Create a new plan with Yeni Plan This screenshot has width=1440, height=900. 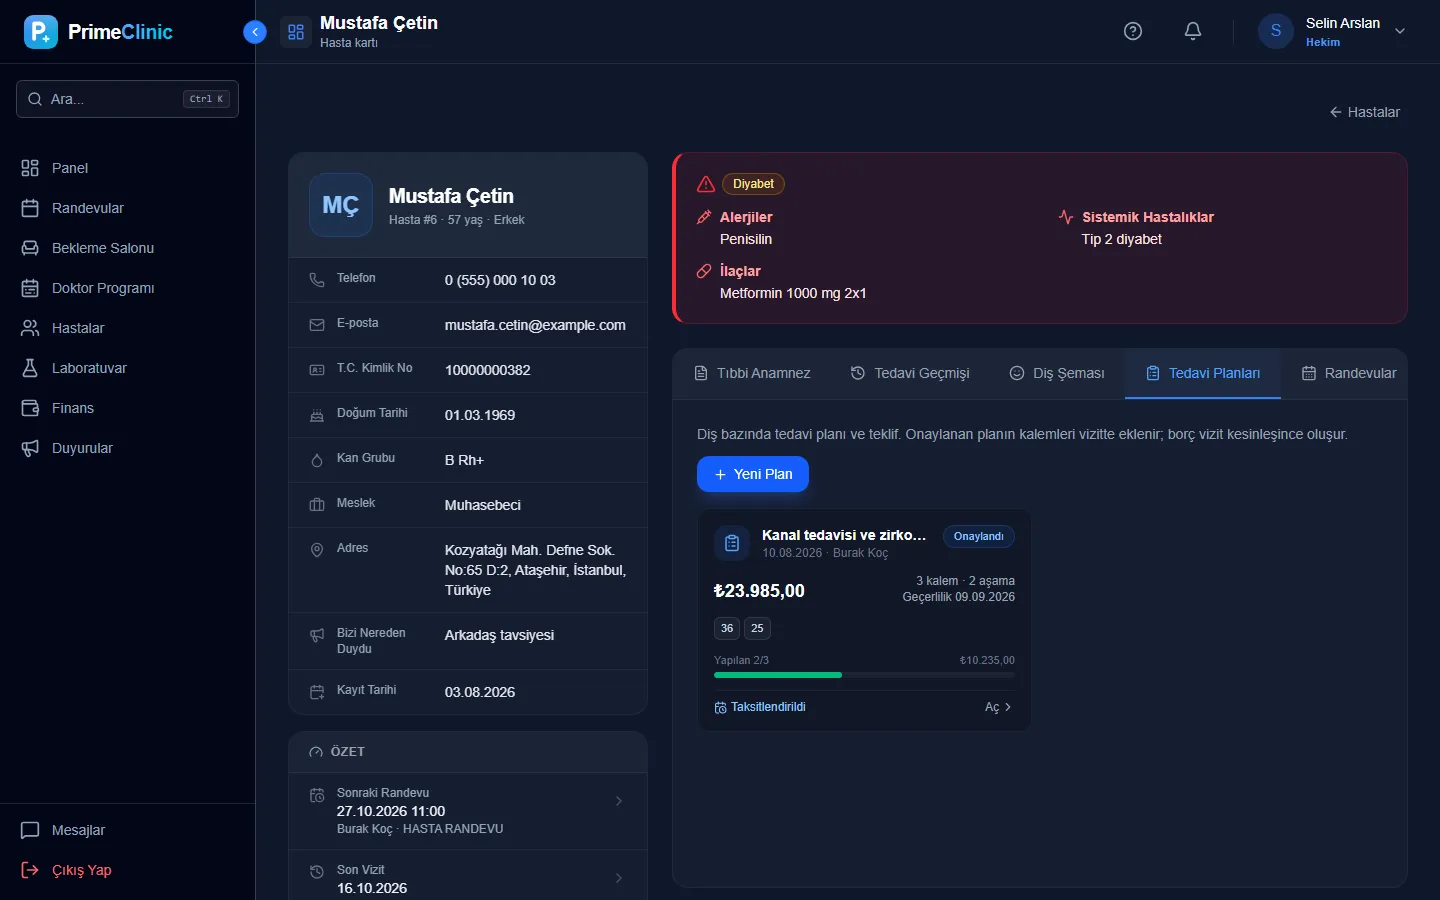753,474
